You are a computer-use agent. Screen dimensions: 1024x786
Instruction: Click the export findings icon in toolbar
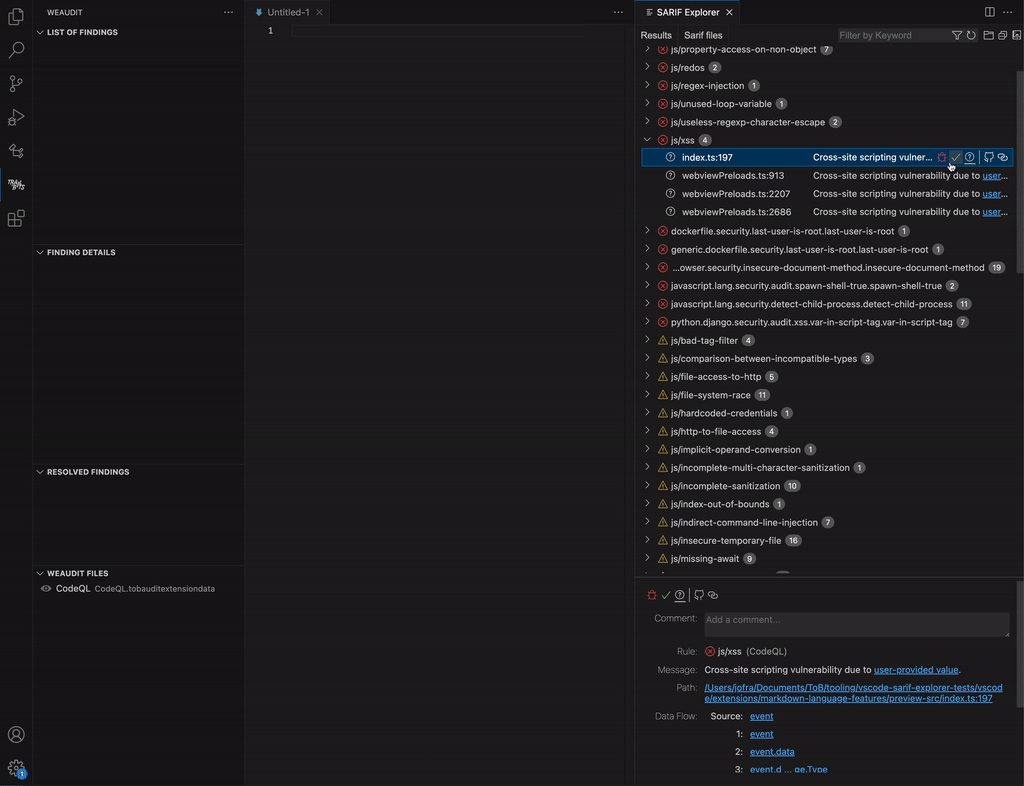pyautogui.click(x=1016, y=35)
